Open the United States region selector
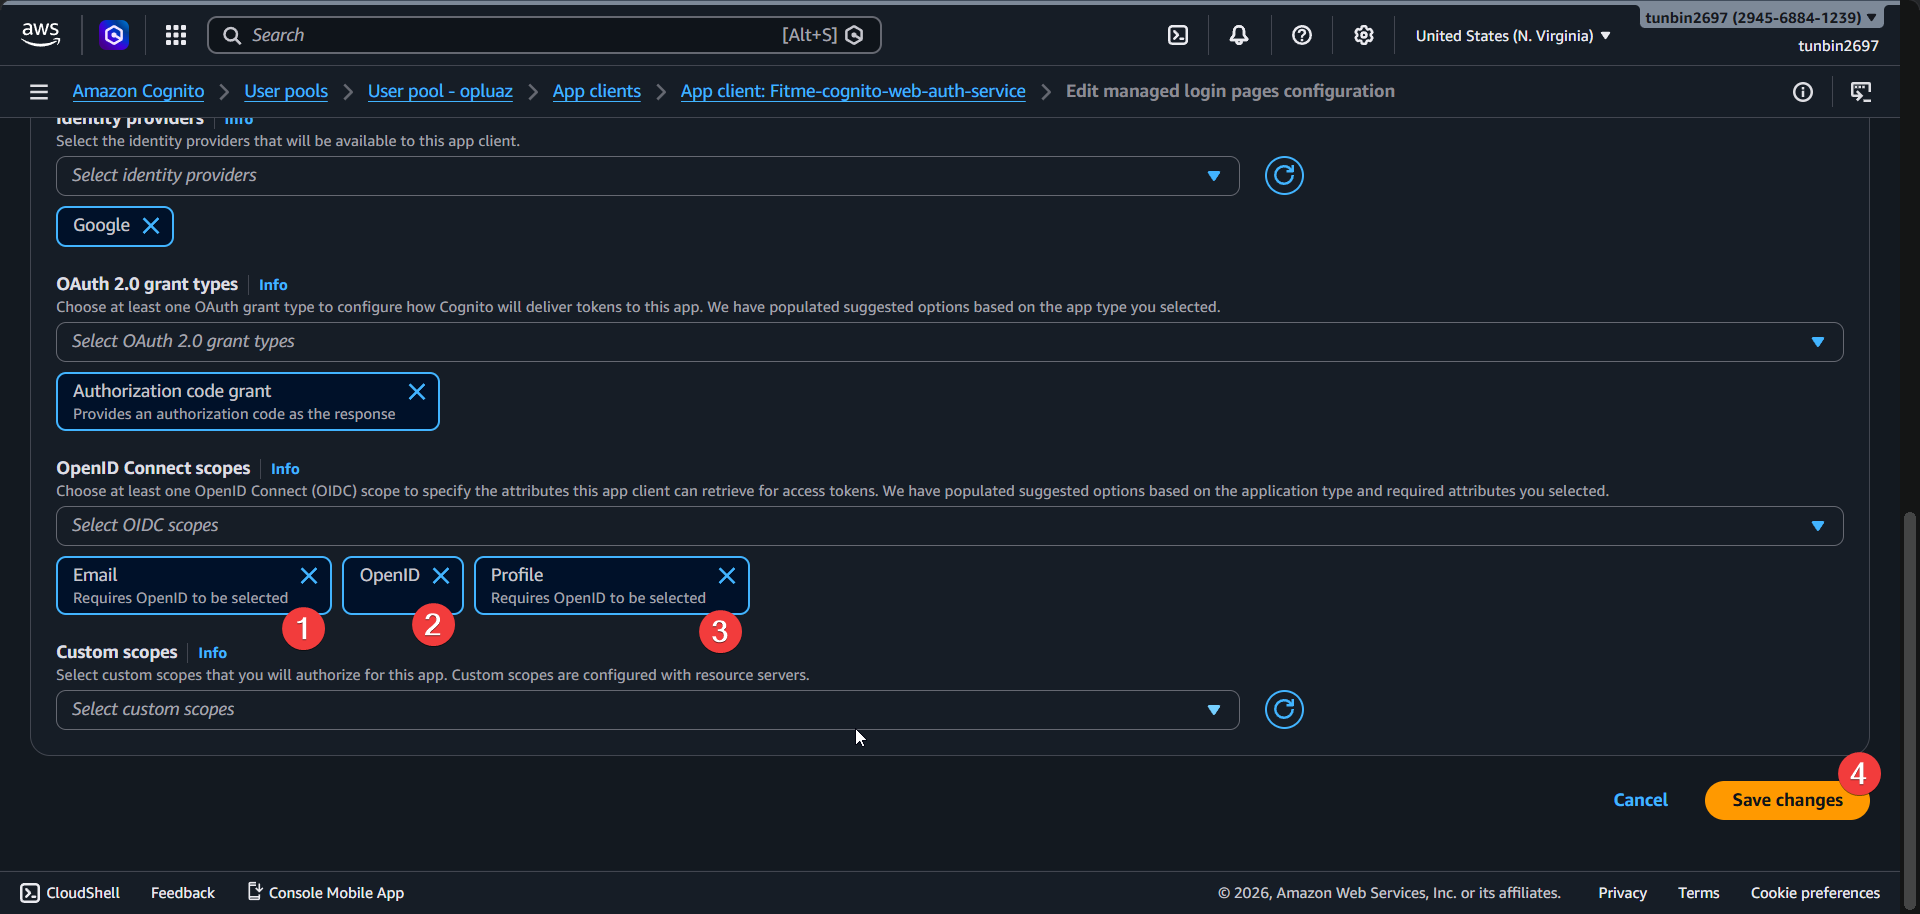This screenshot has width=1920, height=914. pyautogui.click(x=1511, y=34)
